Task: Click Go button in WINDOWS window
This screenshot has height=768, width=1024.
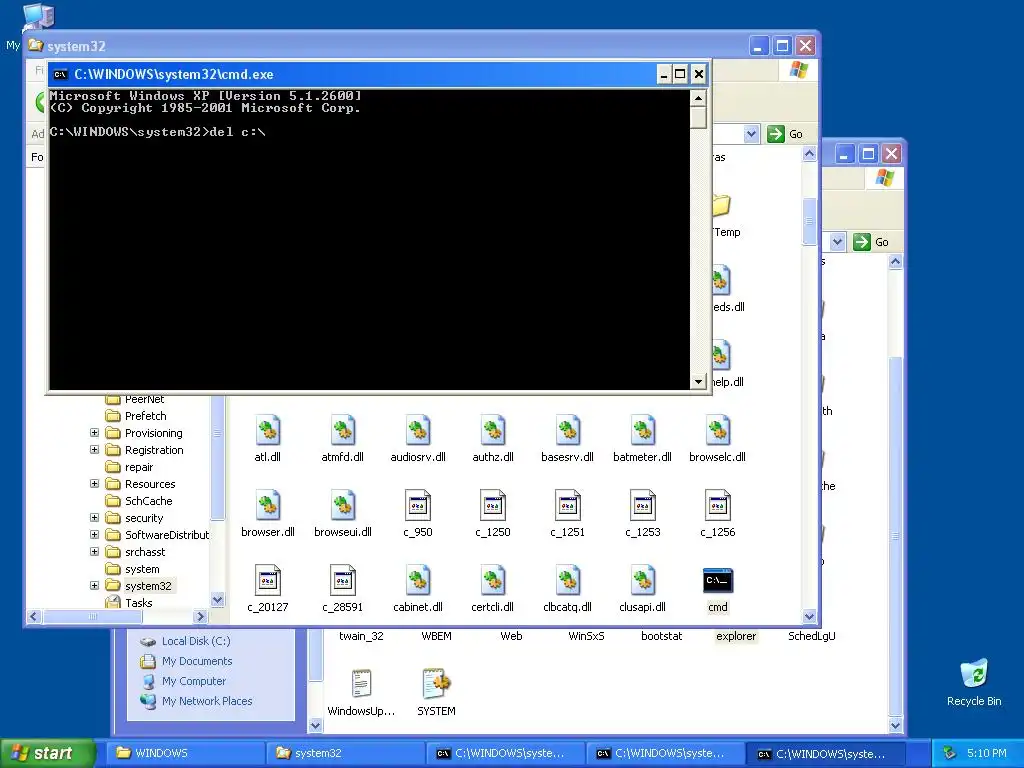Action: 872,242
